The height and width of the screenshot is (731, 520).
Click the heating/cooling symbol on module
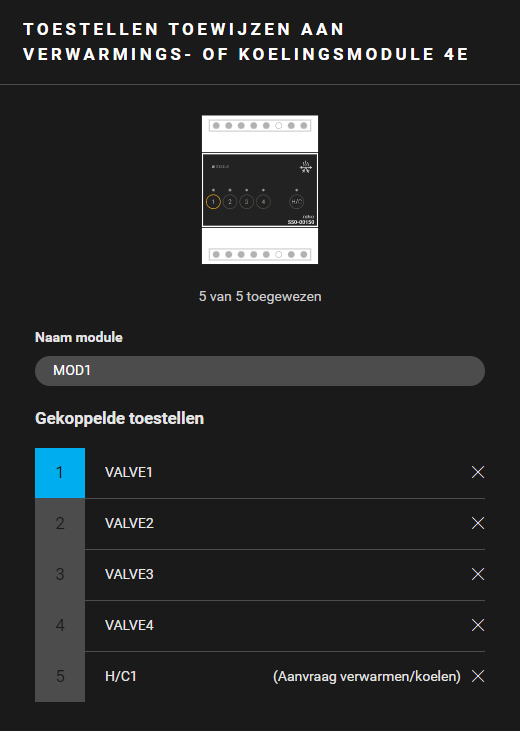306,167
